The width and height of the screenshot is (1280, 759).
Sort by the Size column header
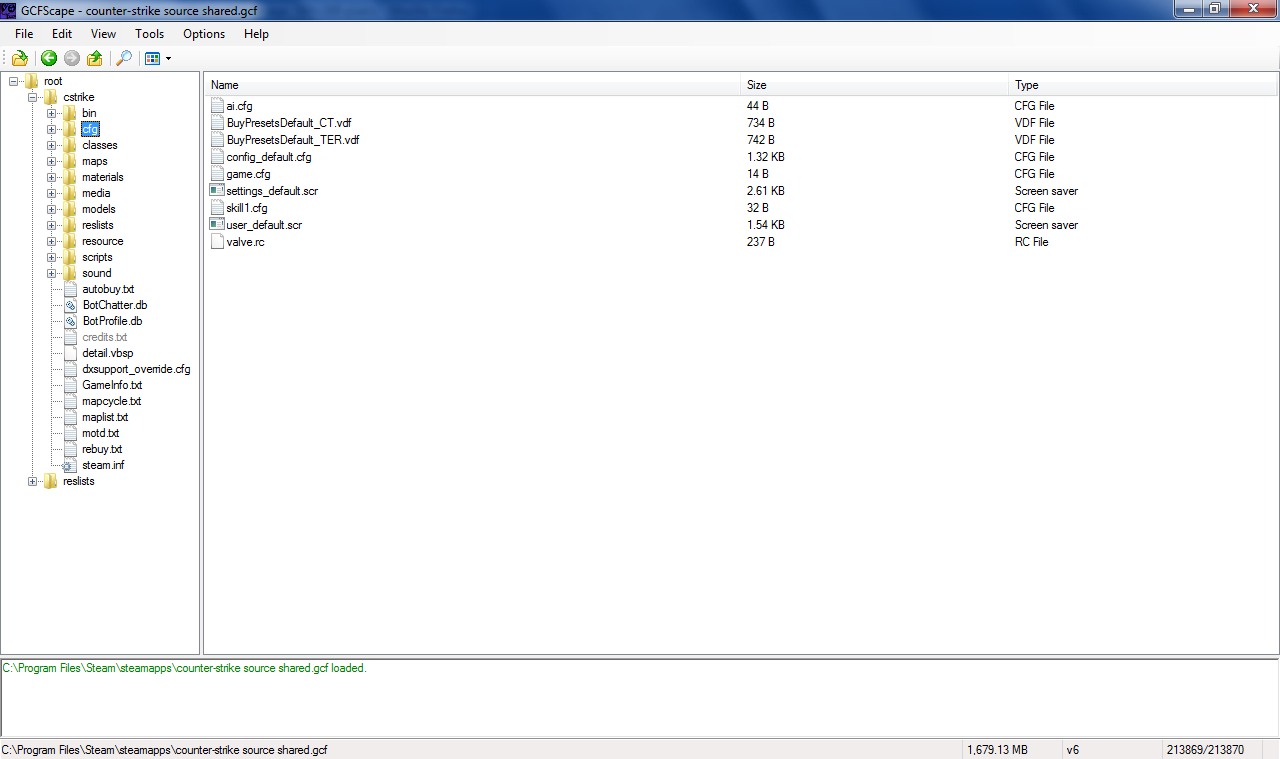[x=876, y=85]
